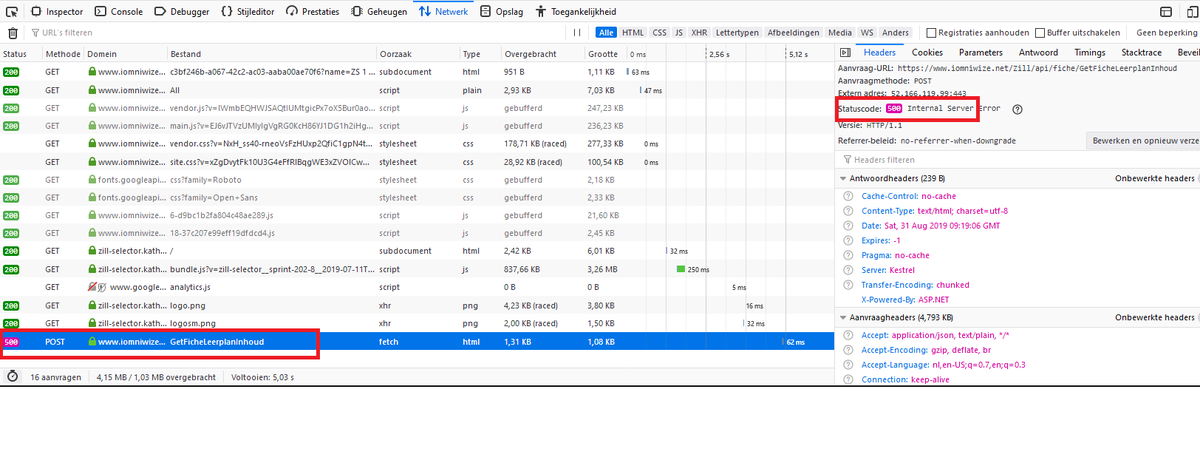Open the Geen beperking throttling dropdown
Image resolution: width=1200 pixels, height=466 pixels.
tap(1169, 33)
